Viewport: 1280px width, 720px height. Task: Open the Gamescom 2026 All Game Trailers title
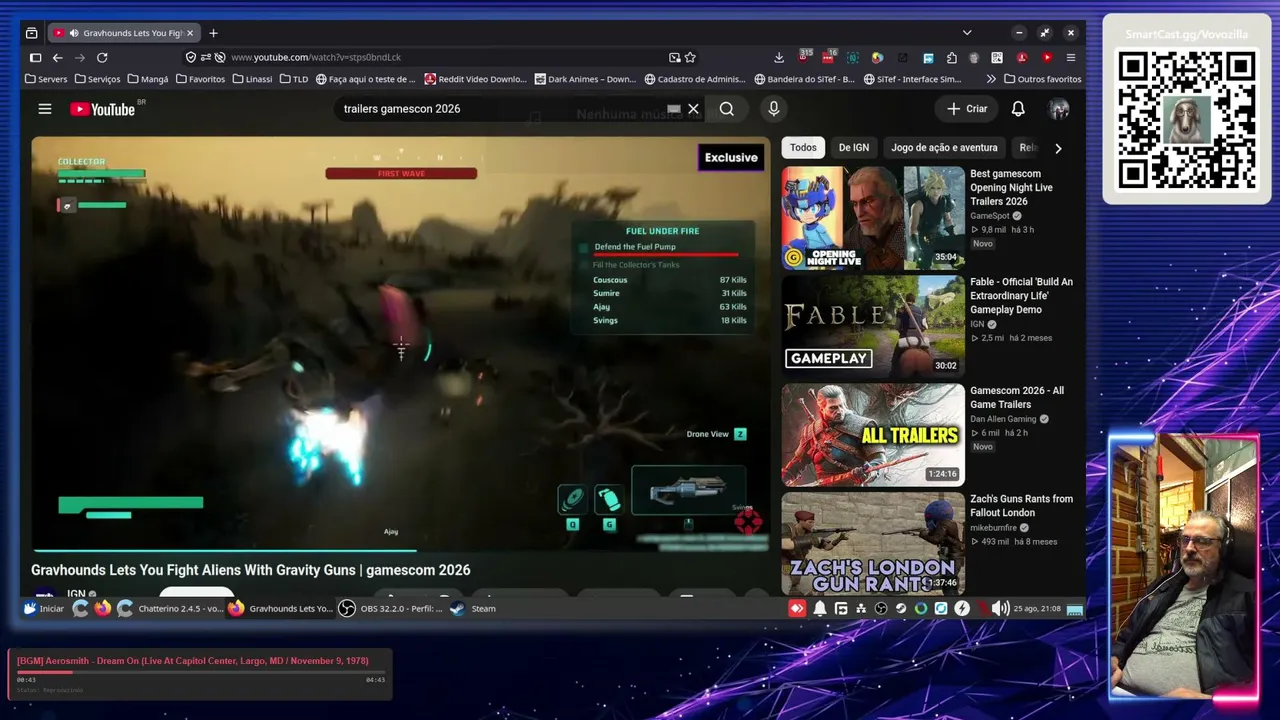click(x=1017, y=398)
